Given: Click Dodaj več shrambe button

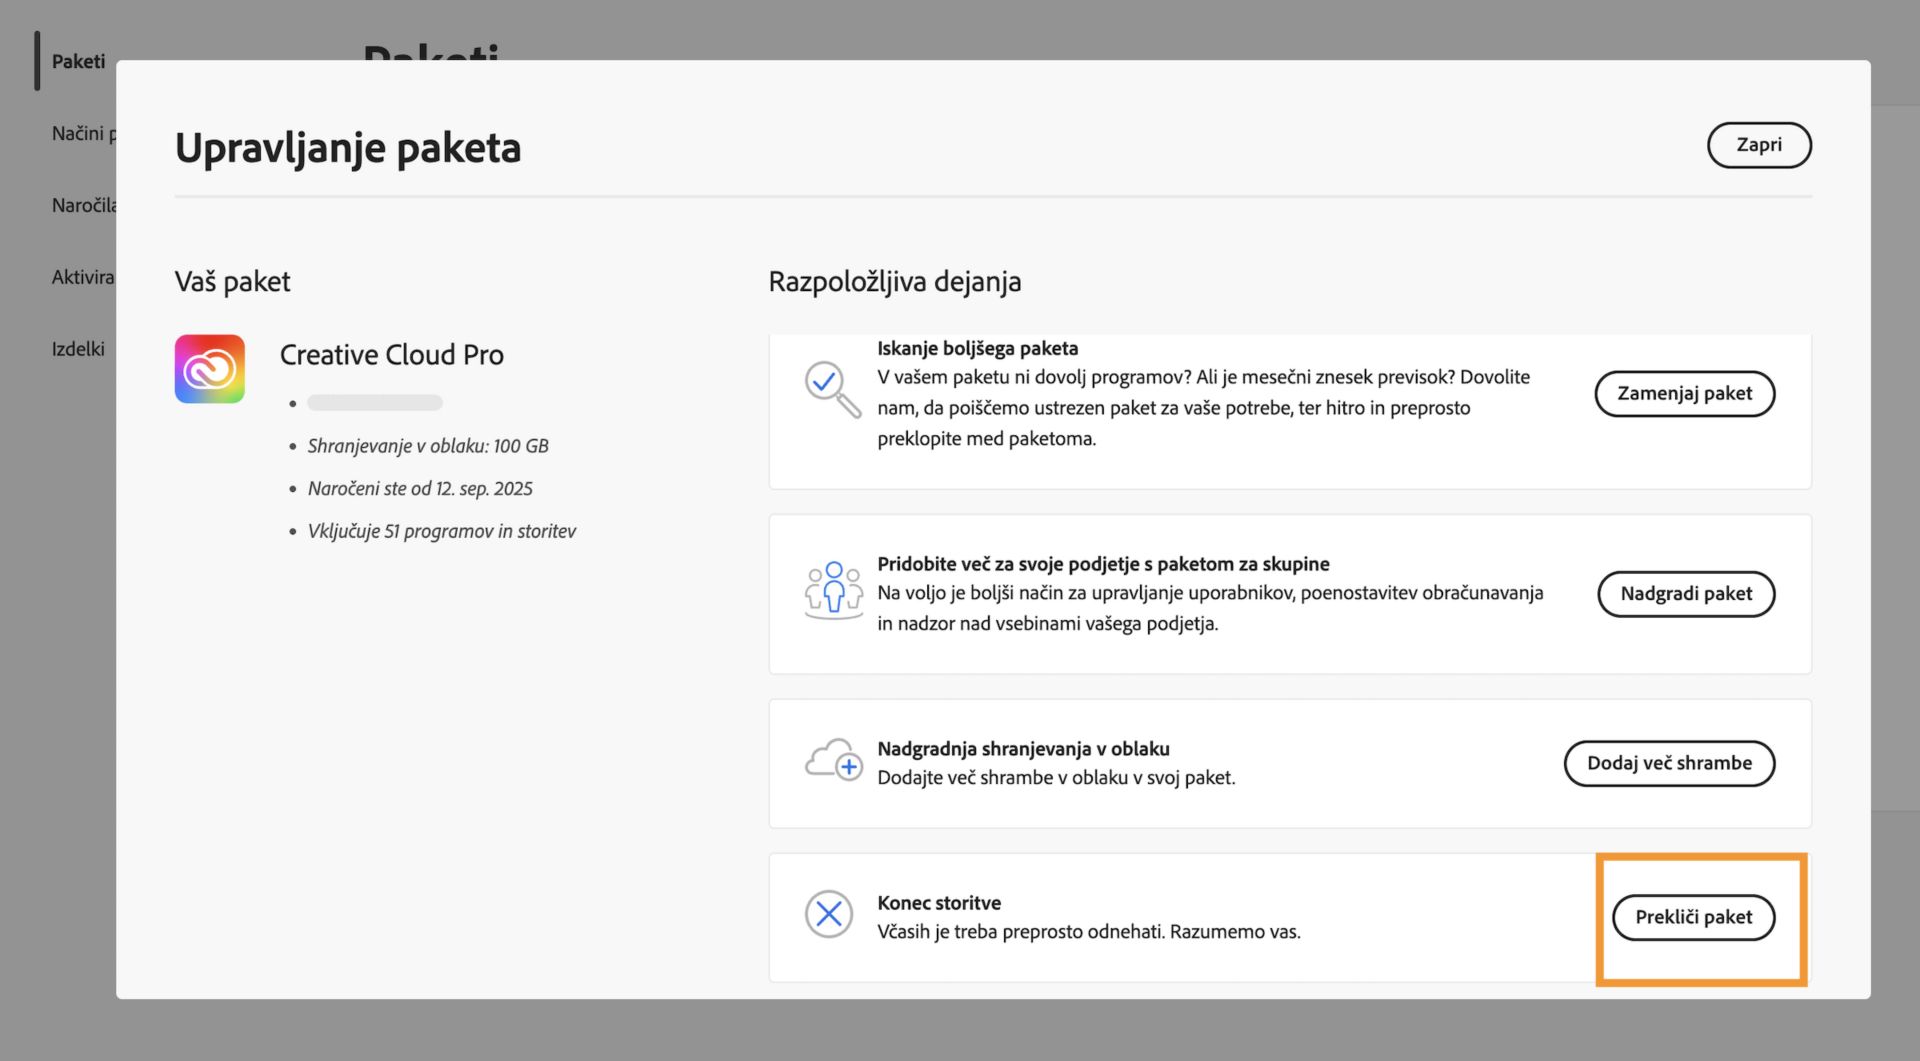Looking at the screenshot, I should (x=1669, y=763).
